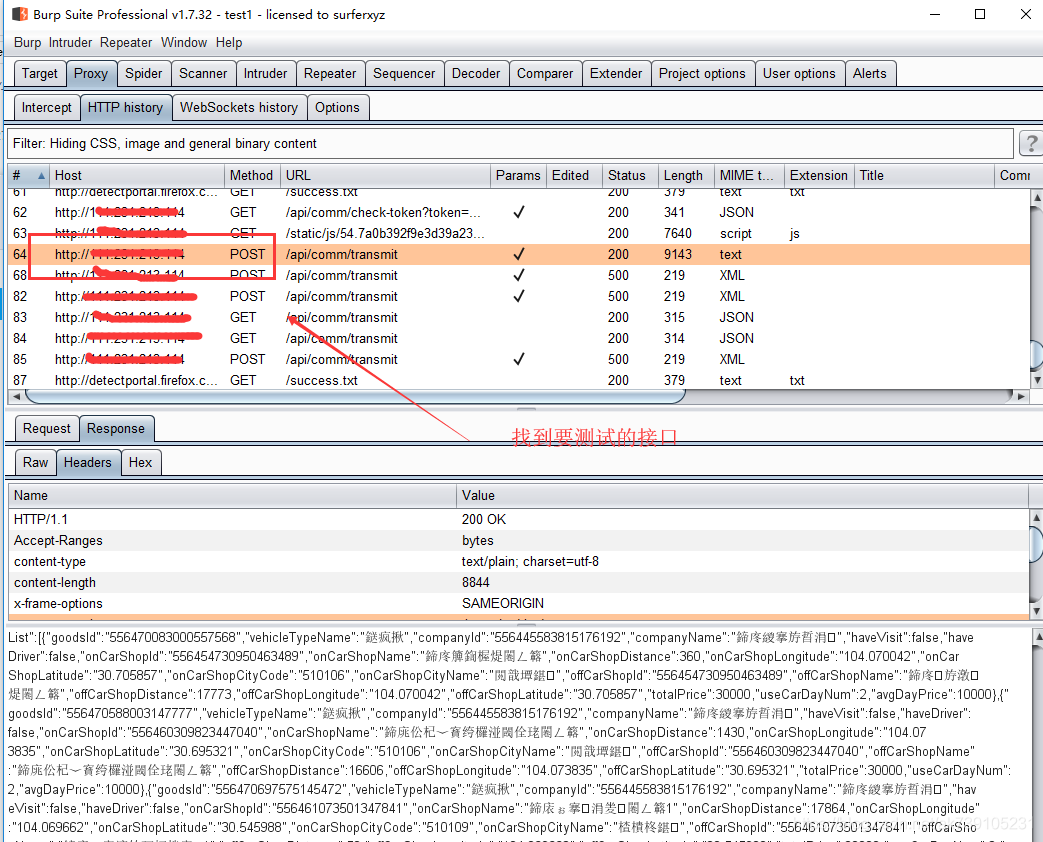
Task: Click the history table scroll-up arrow
Action: (1036, 198)
